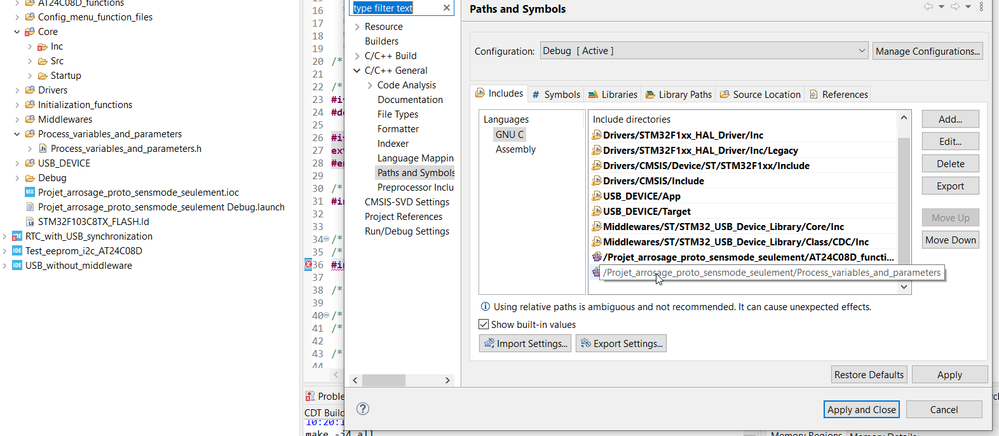
Task: Click the Process_variables_and_parameters.h file icon
Action: pos(43,149)
